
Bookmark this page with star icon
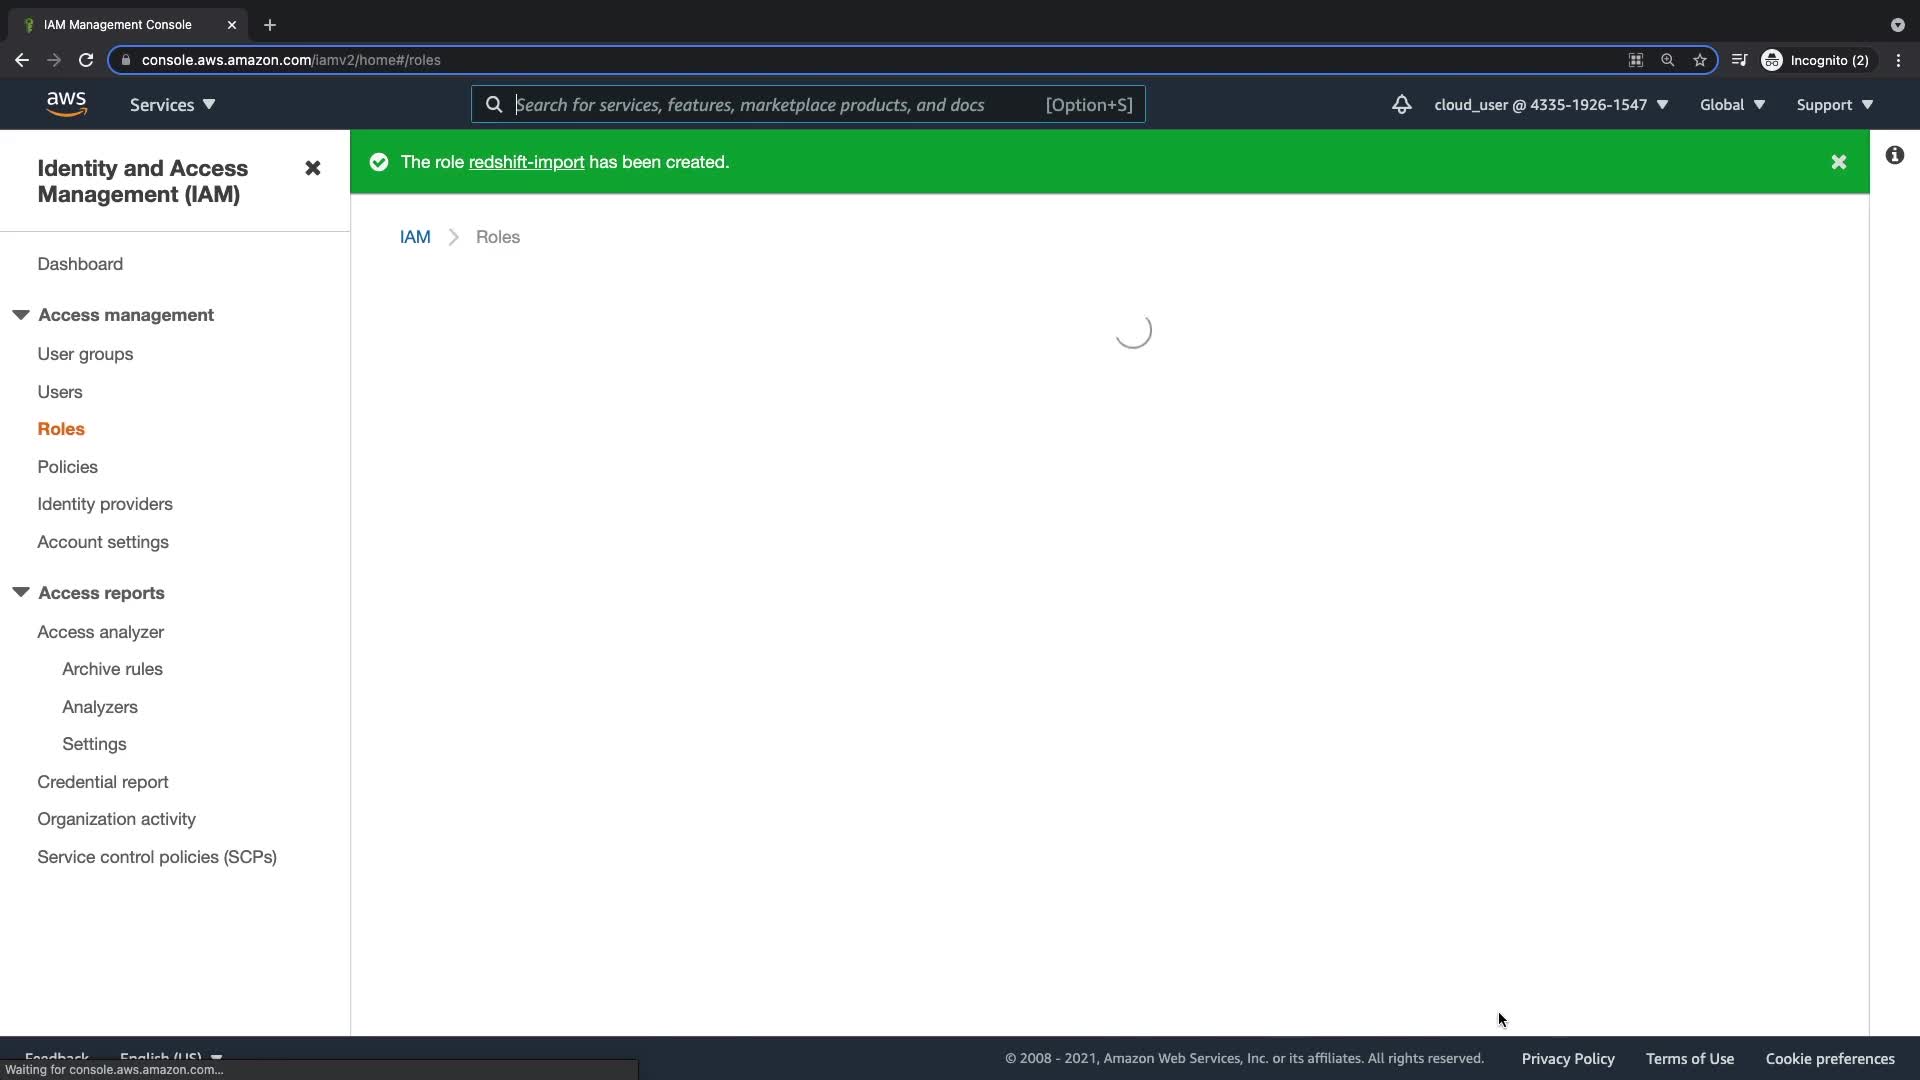pos(1699,60)
